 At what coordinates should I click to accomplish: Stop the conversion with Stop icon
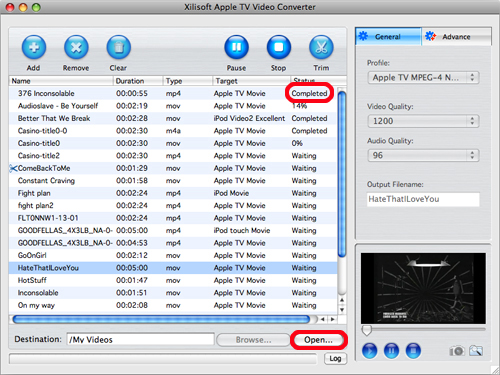click(x=279, y=47)
